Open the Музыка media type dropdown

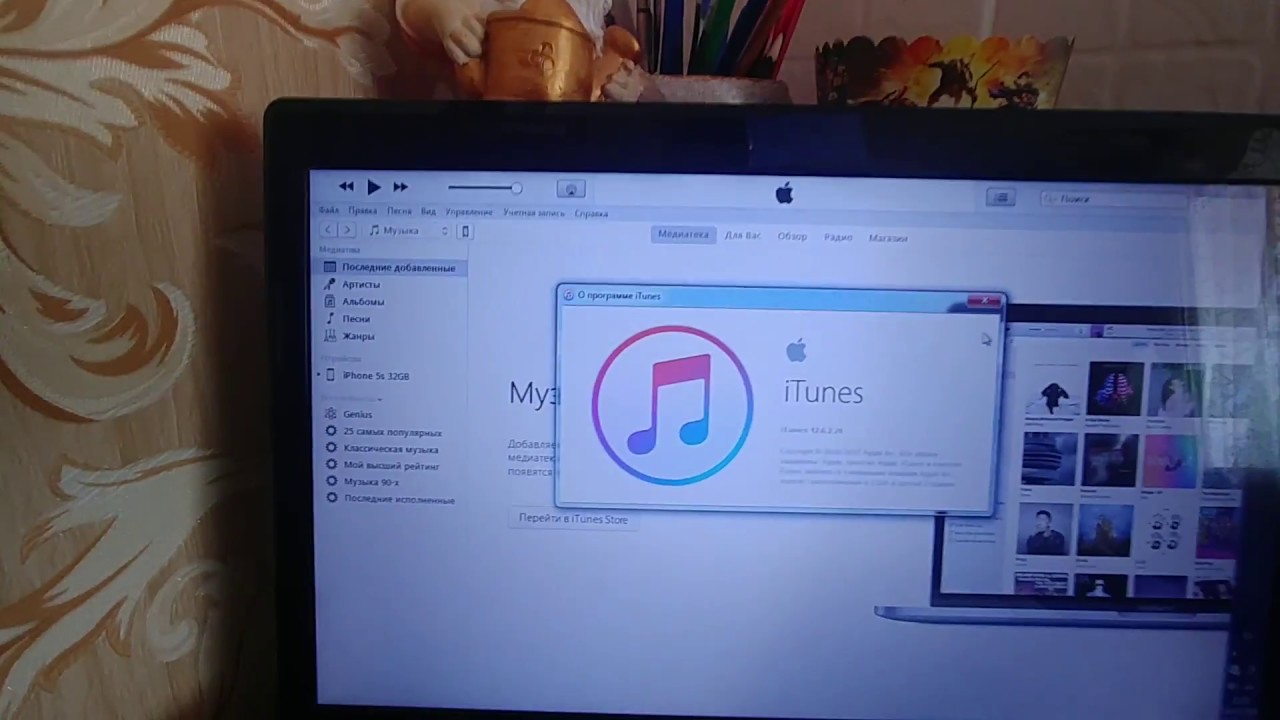[408, 230]
